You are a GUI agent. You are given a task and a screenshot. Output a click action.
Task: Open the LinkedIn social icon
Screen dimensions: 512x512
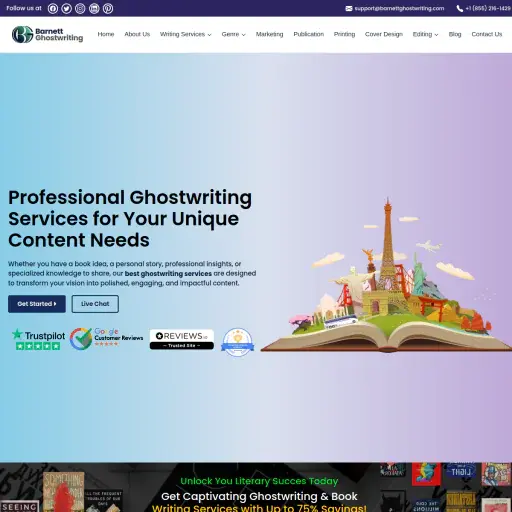click(94, 8)
